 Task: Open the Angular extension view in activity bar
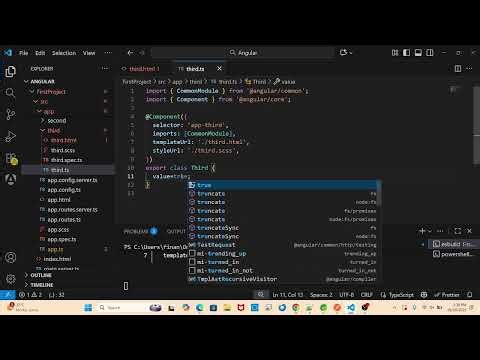click(x=10, y=180)
